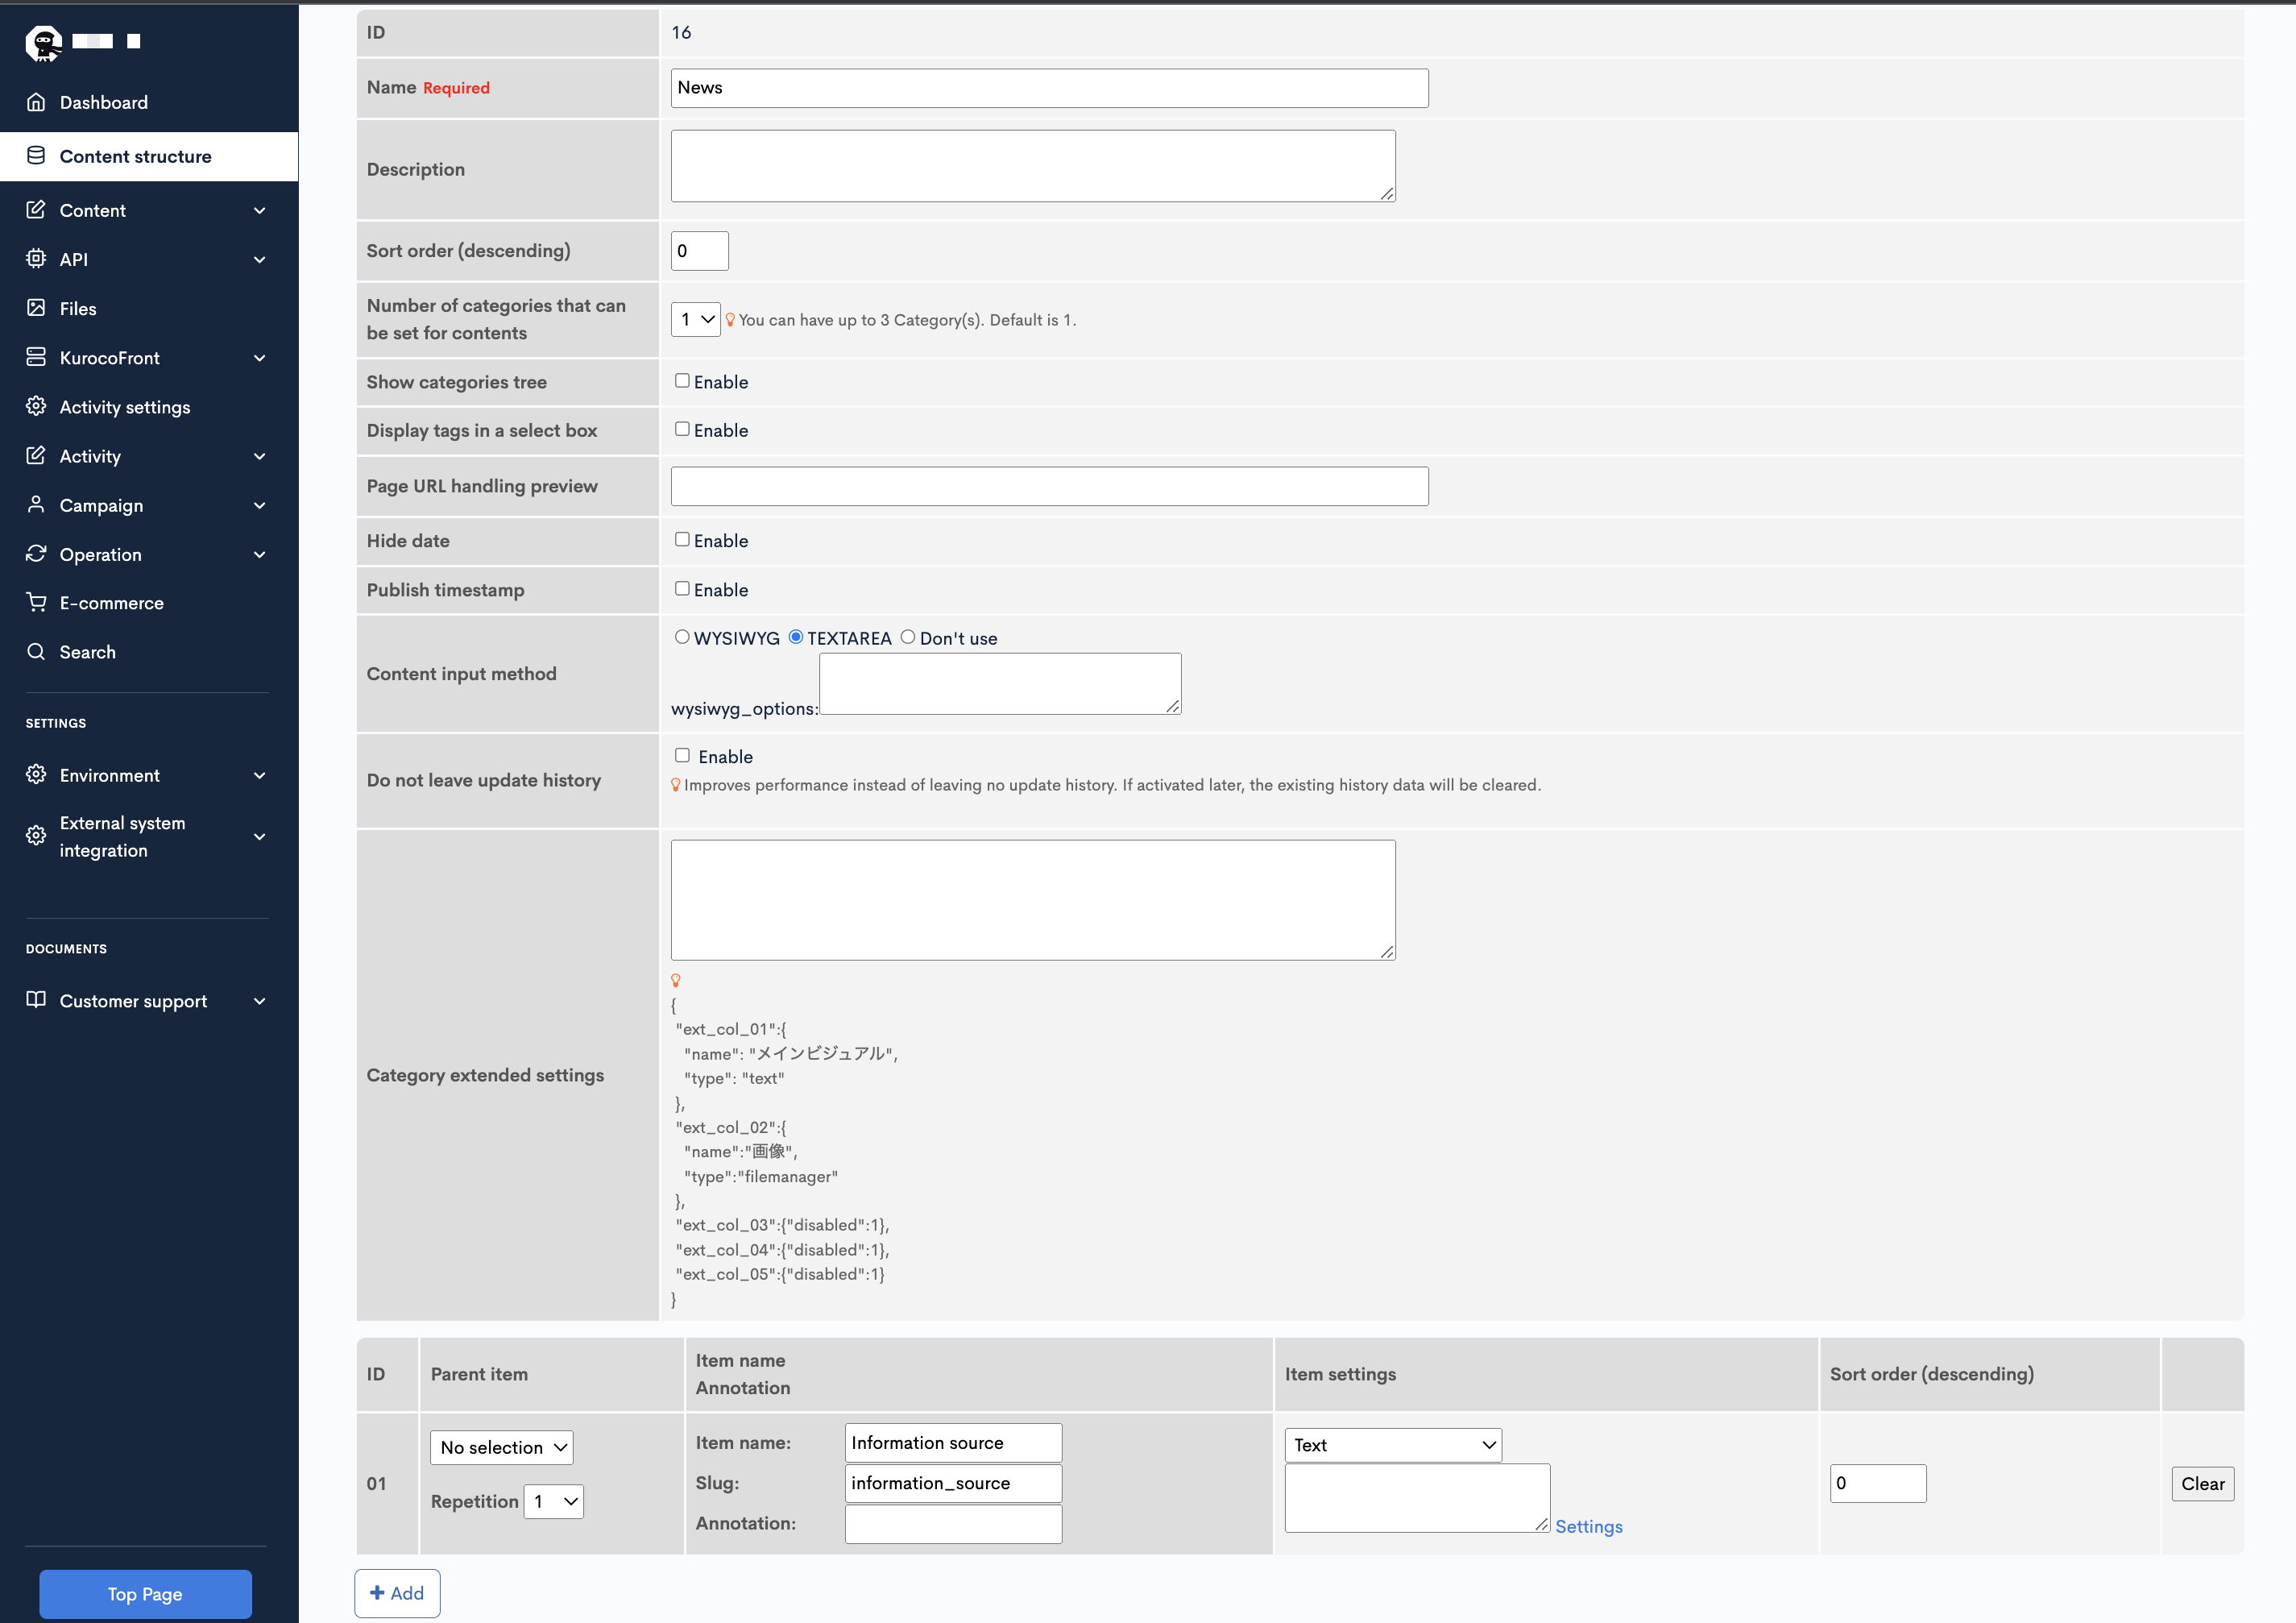
Task: Open the Item settings Text dropdown
Action: (x=1392, y=1444)
